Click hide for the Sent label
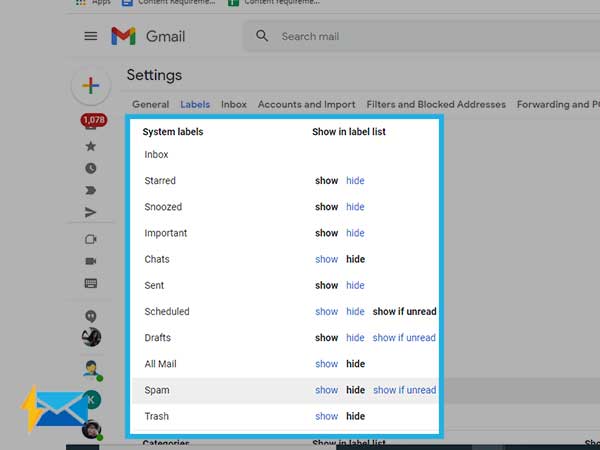Image resolution: width=600 pixels, height=450 pixels. (355, 285)
